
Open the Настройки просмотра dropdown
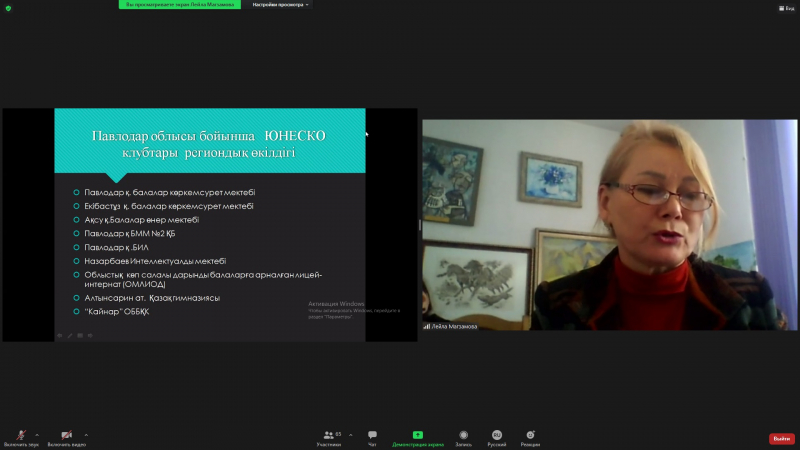point(280,4)
